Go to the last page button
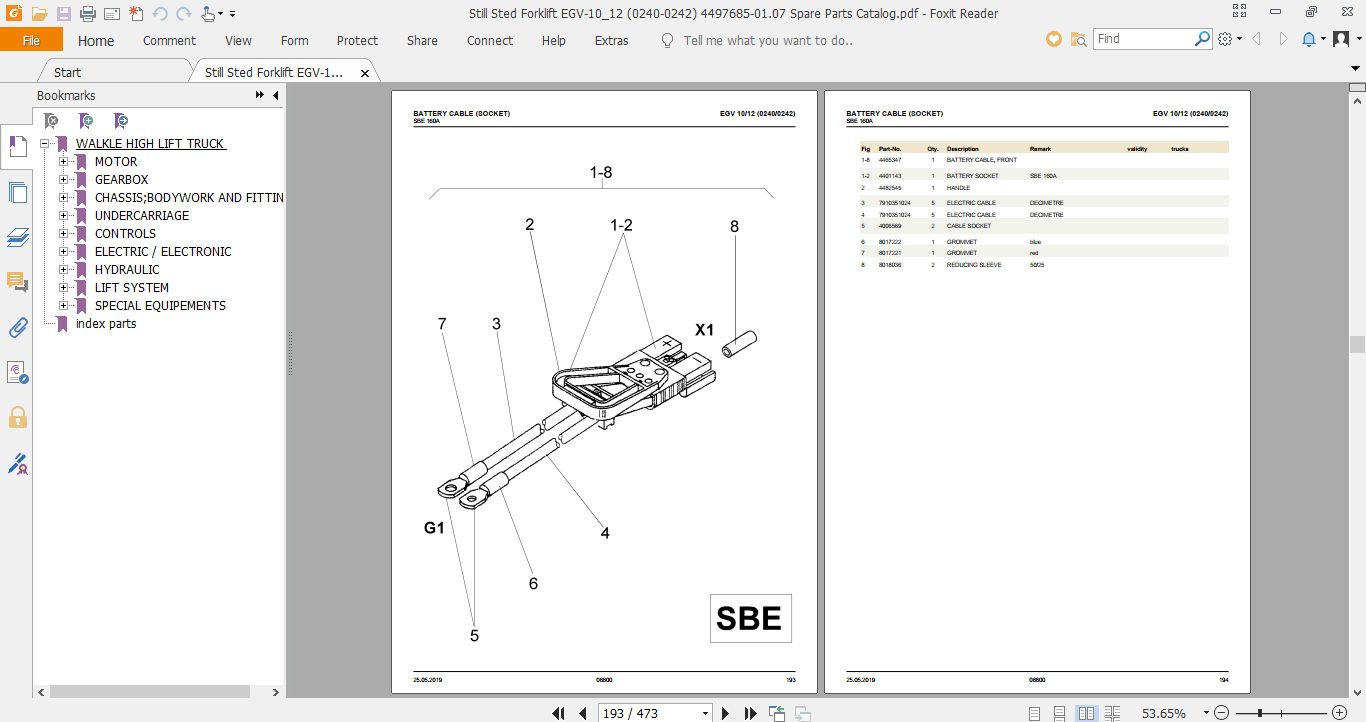The width and height of the screenshot is (1366, 722). [x=750, y=713]
